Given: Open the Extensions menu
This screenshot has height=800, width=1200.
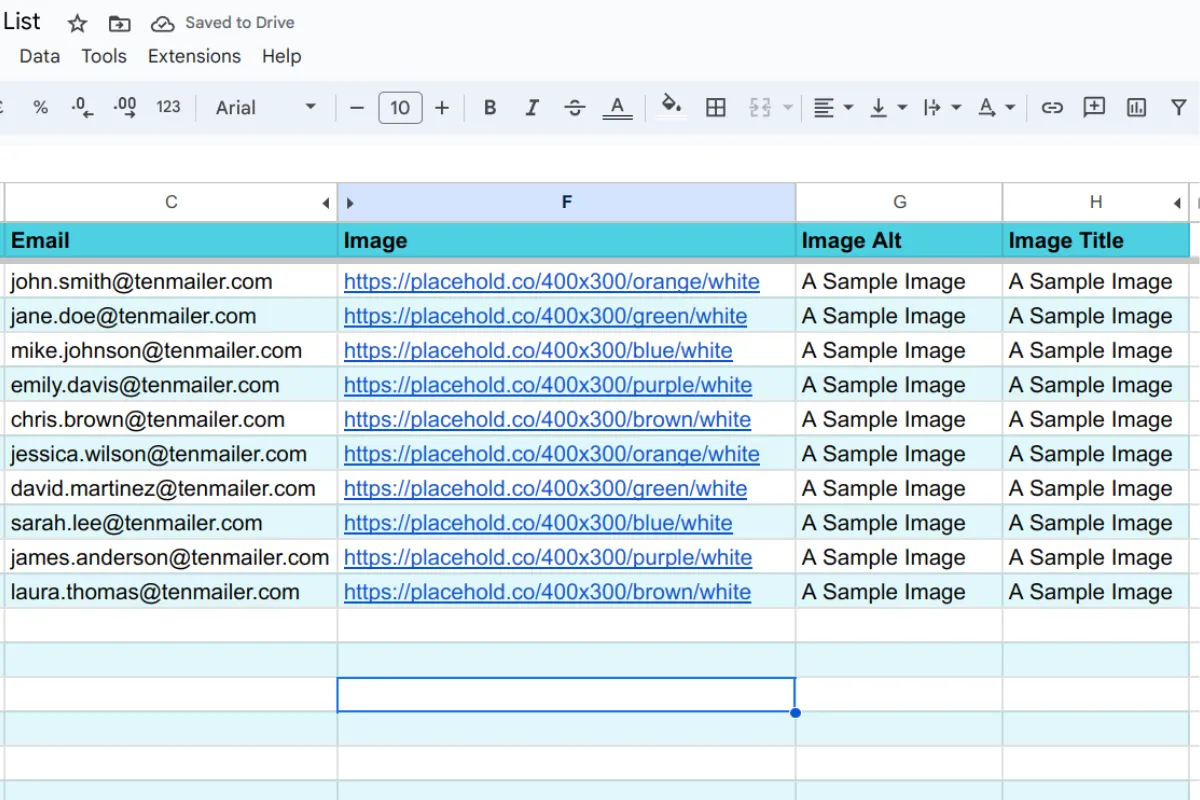Looking at the screenshot, I should (x=194, y=56).
